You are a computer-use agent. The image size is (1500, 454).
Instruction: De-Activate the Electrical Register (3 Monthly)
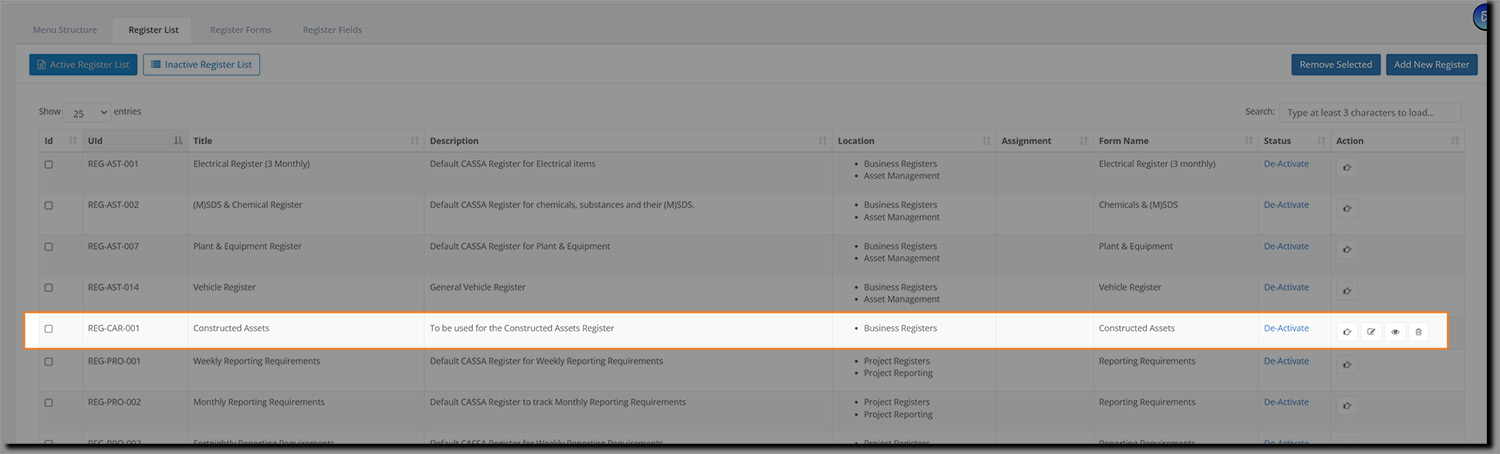point(1286,164)
